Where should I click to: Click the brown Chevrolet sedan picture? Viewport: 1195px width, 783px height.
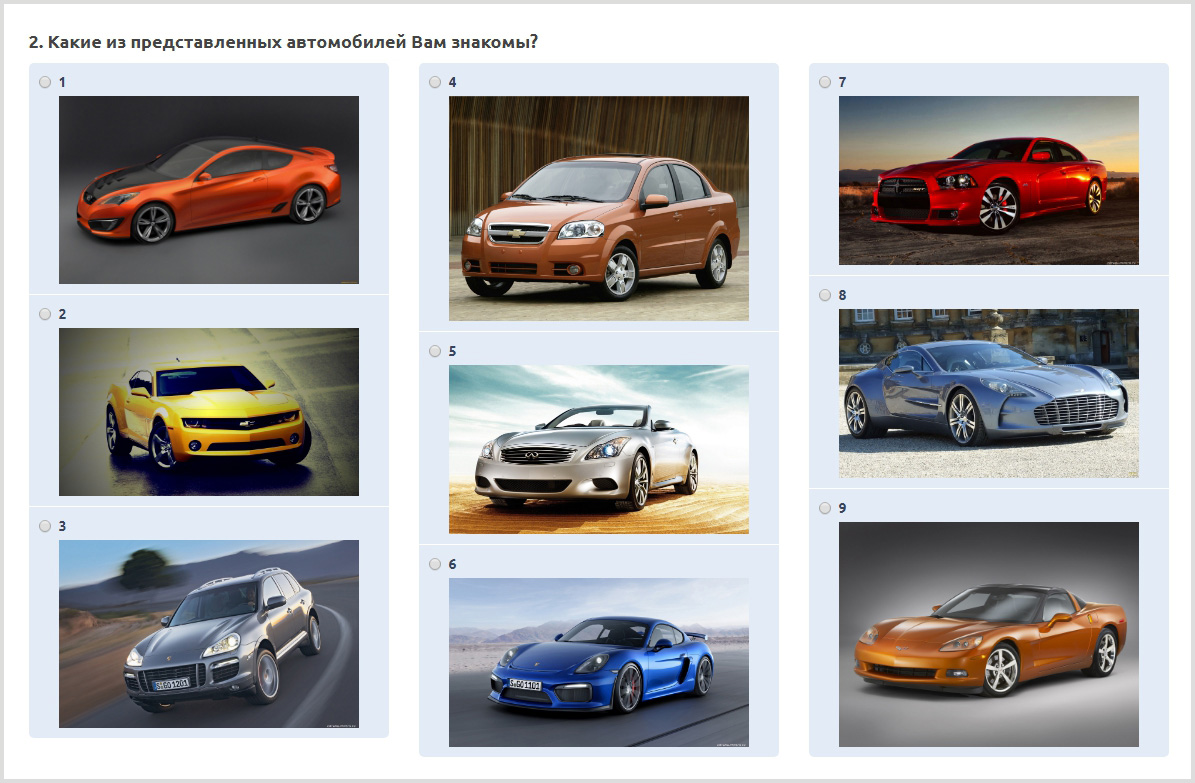(599, 208)
